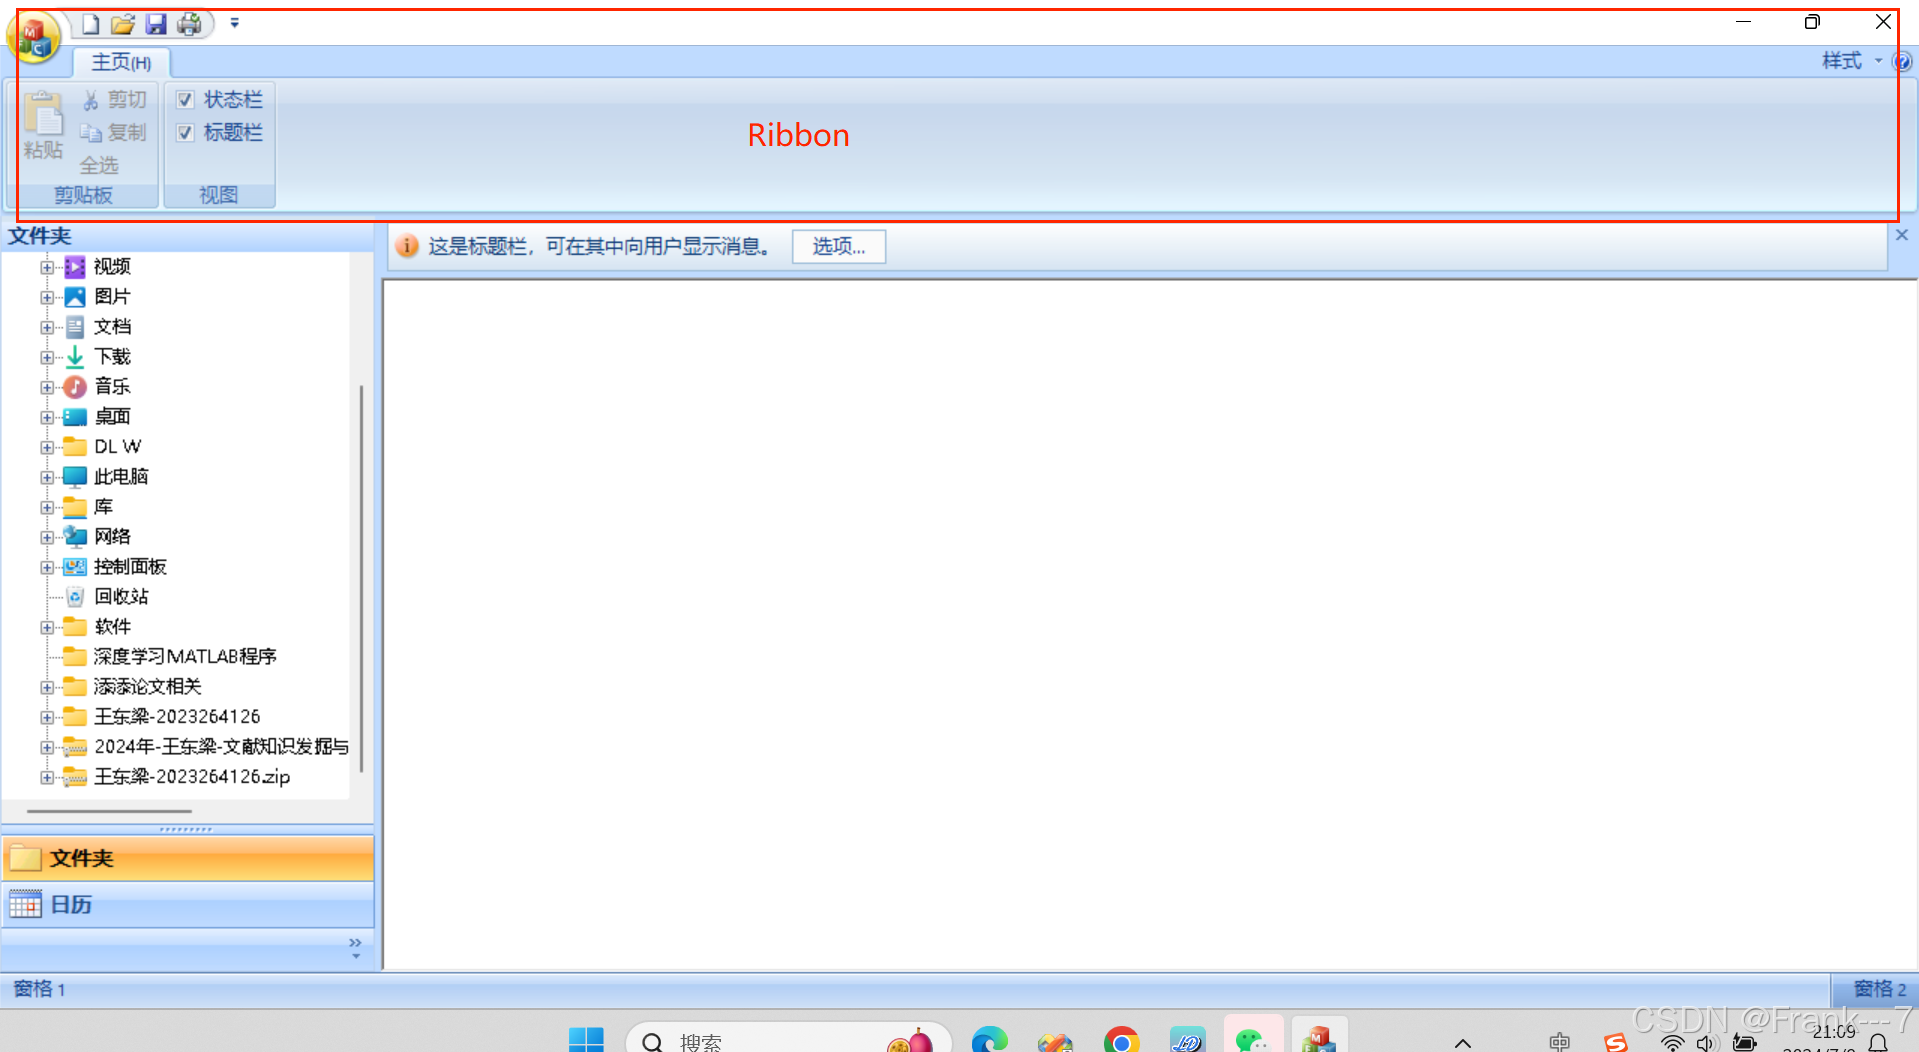Open a file using the Open folder icon

[x=122, y=24]
